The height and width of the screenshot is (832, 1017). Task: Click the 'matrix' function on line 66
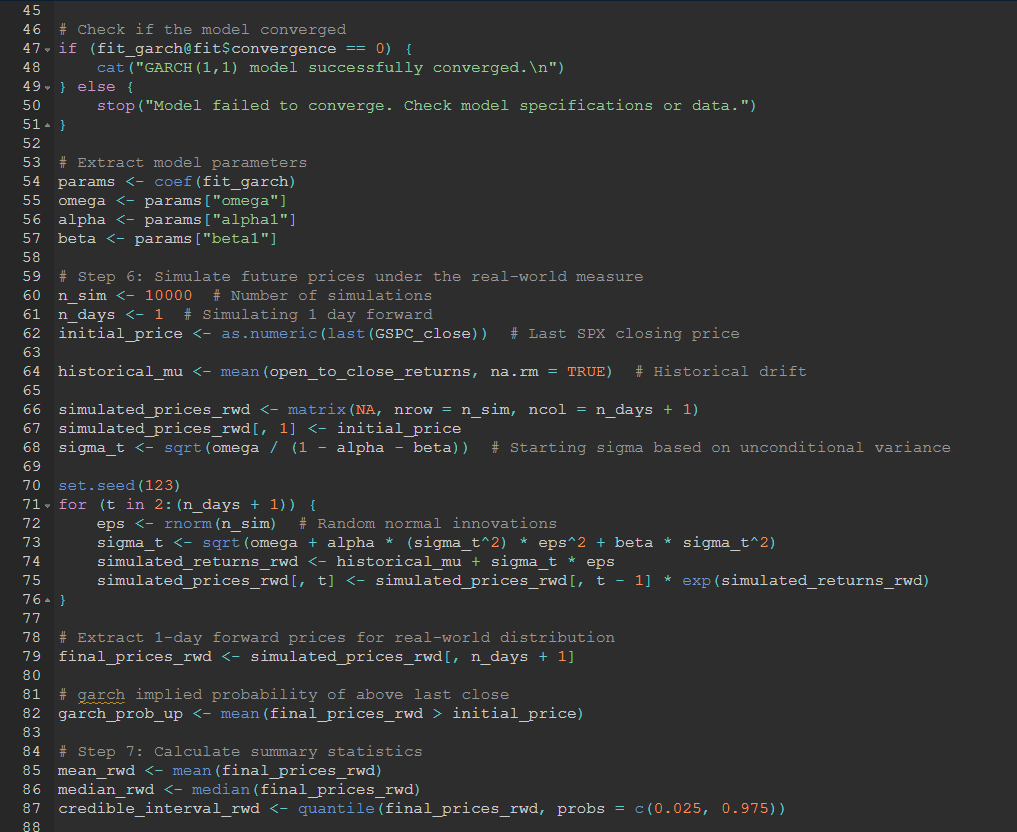click(317, 410)
